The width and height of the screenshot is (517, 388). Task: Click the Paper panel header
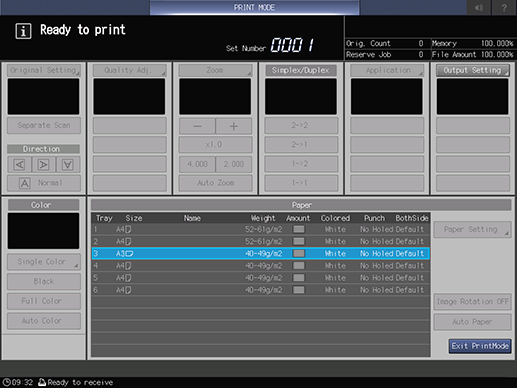pos(301,205)
